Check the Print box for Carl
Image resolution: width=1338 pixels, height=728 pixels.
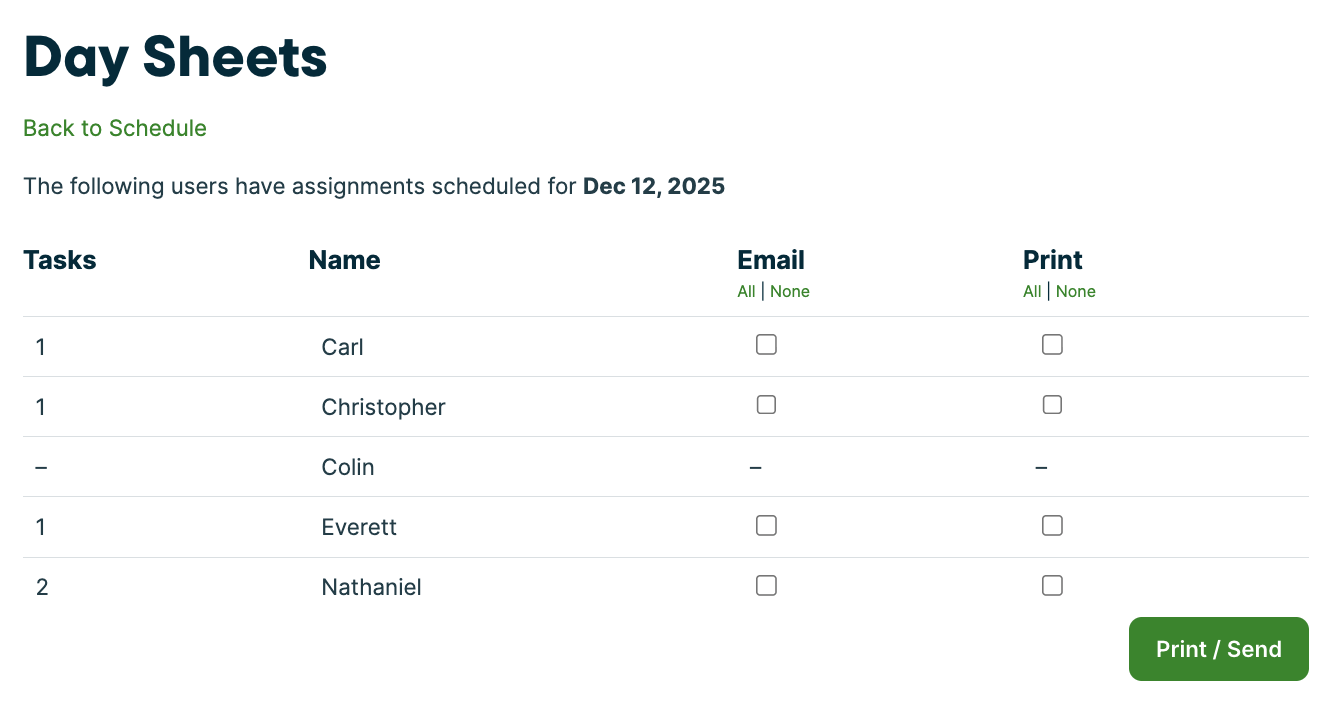(1052, 345)
